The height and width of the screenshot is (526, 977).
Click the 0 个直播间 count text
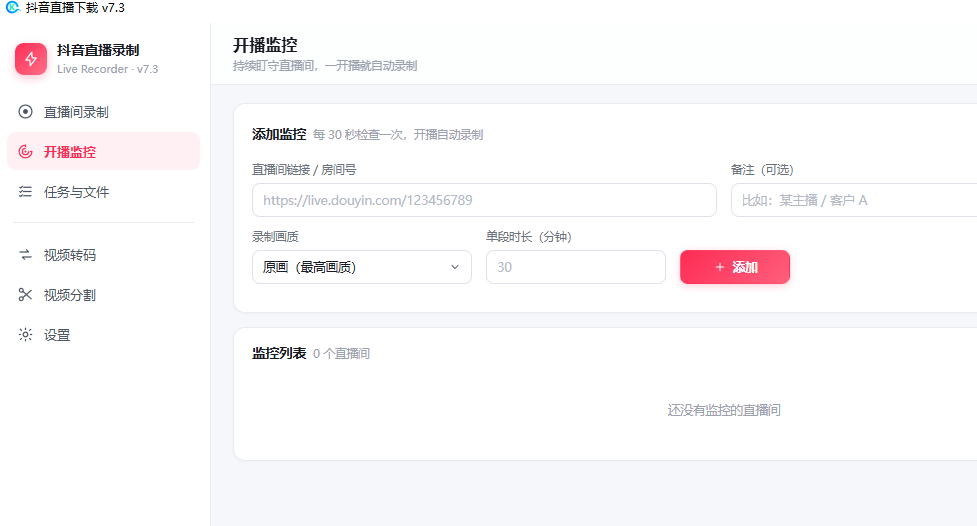point(341,353)
